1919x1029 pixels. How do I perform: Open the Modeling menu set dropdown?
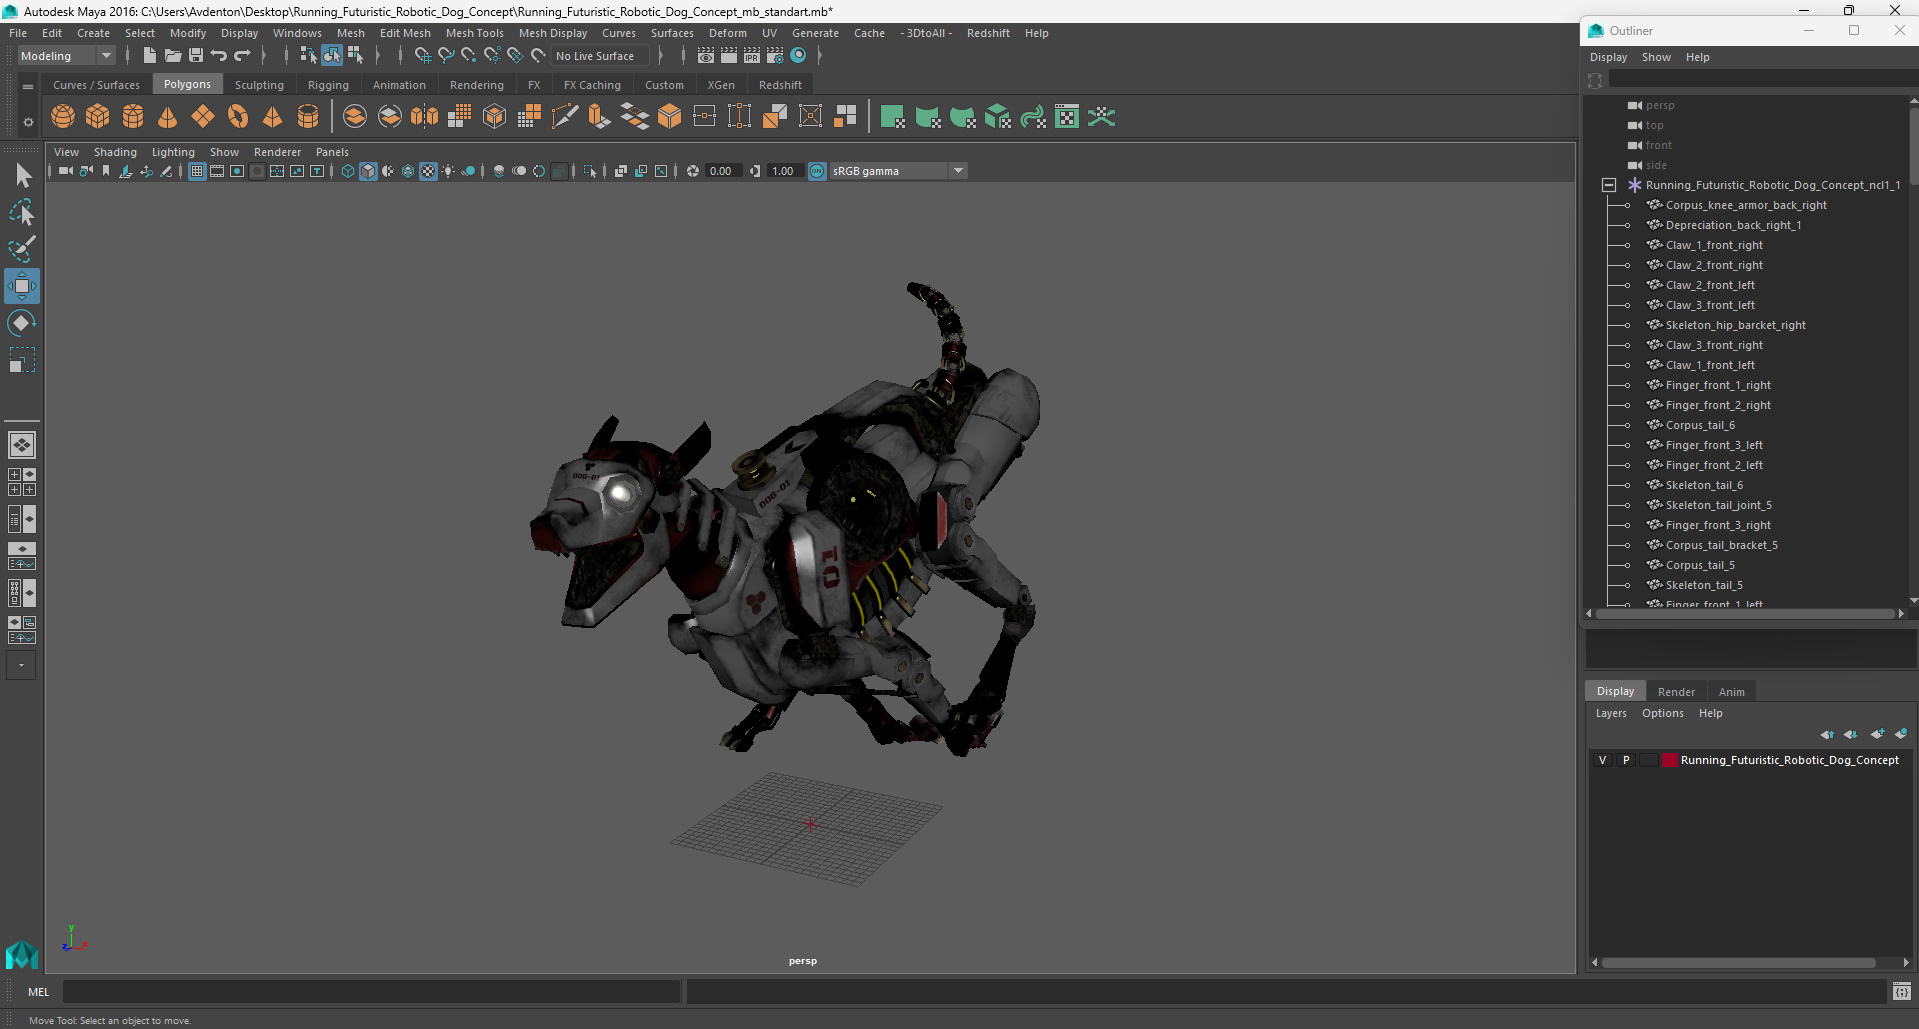click(67, 56)
